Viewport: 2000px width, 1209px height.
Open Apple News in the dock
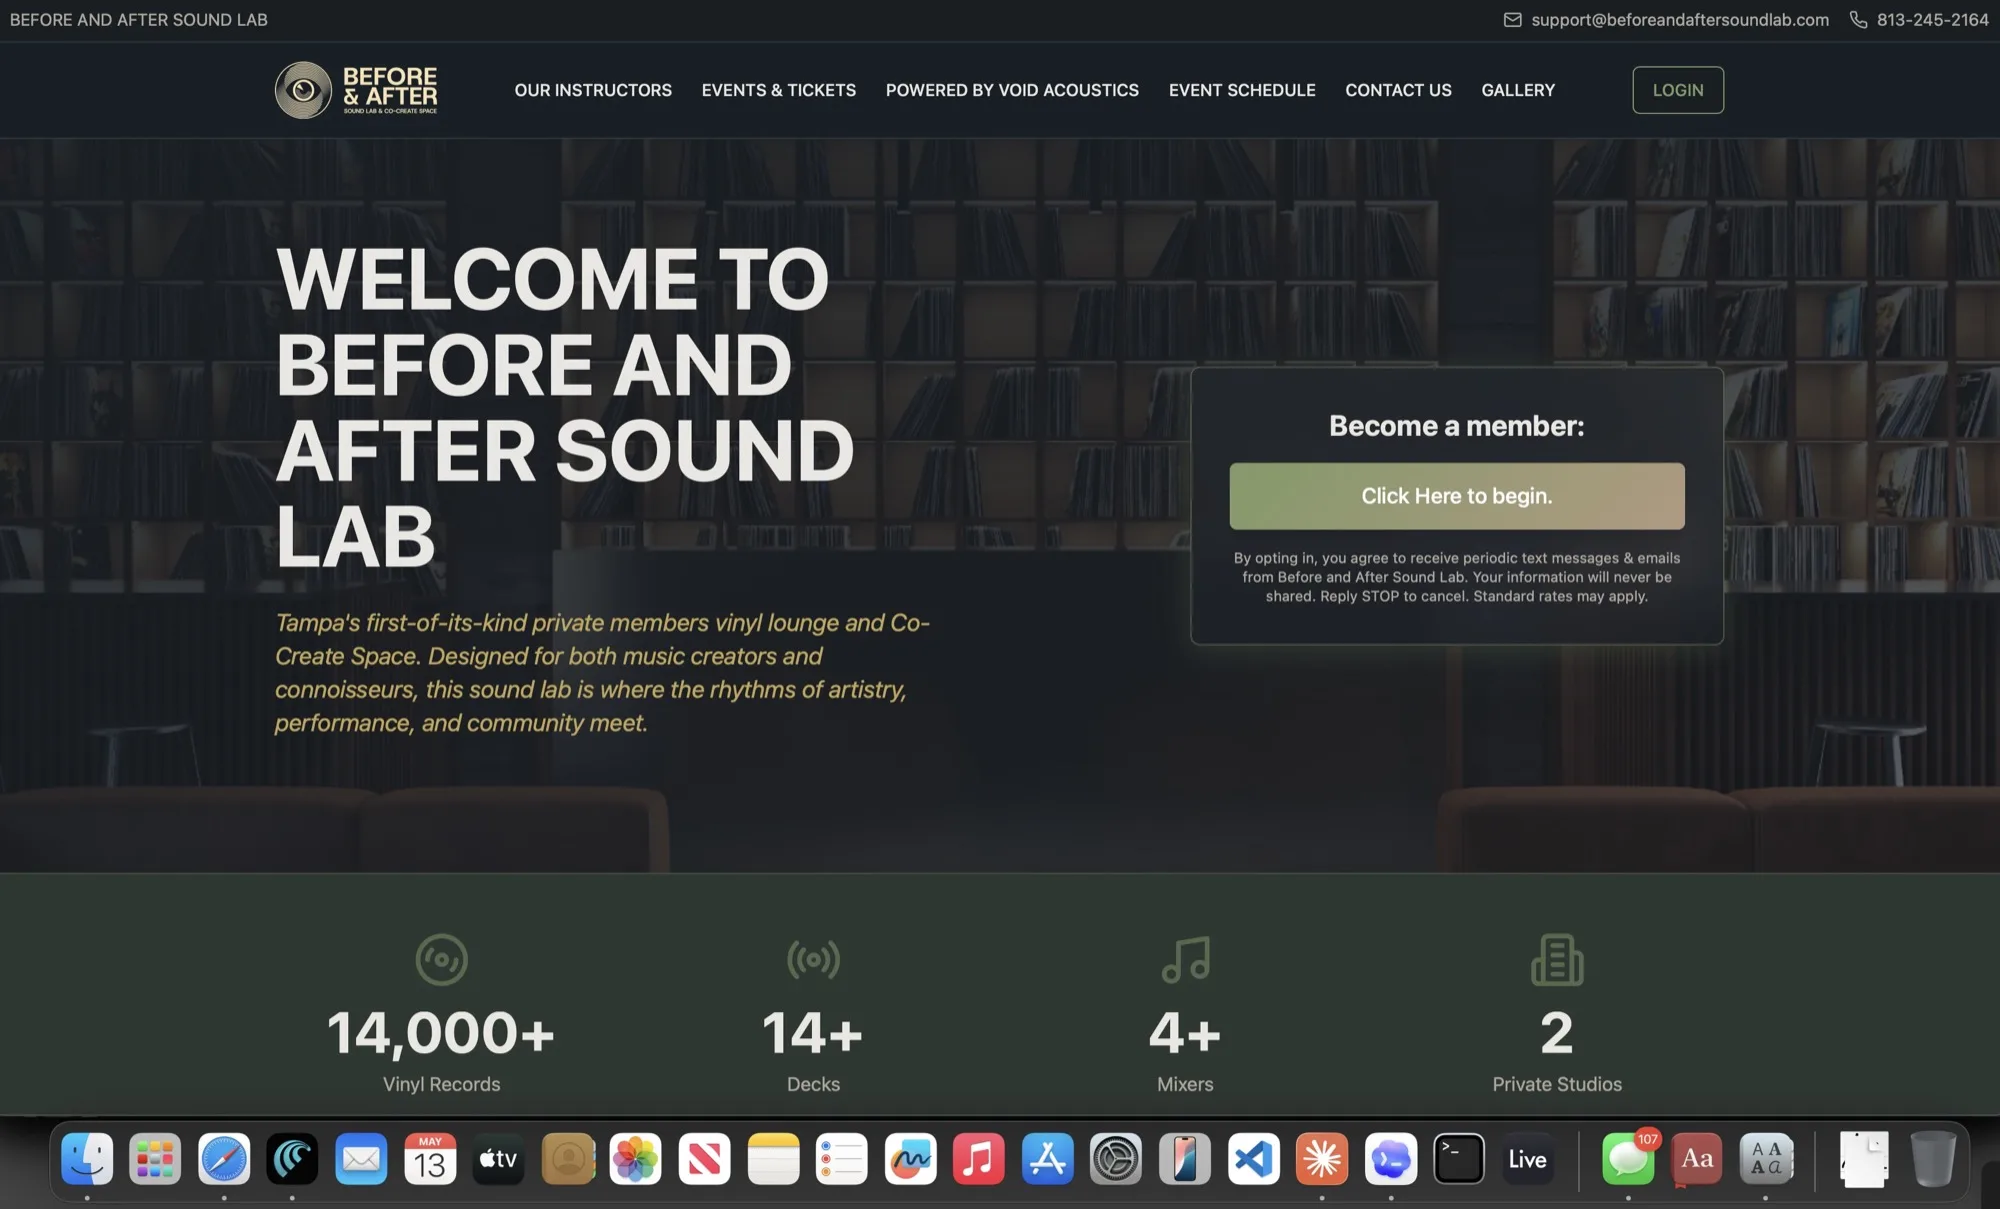[704, 1159]
